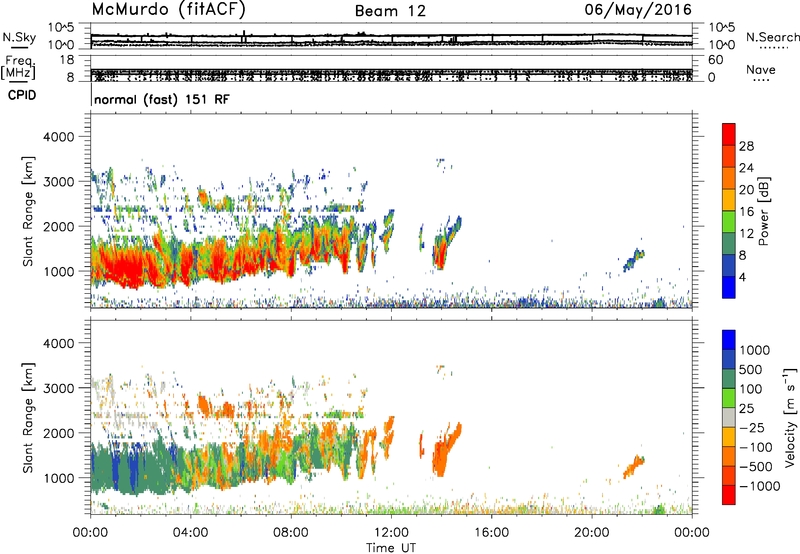Image resolution: width=800 pixels, height=554 pixels.
Task: Click the "24" value on Power colorbar
Action: point(746,168)
